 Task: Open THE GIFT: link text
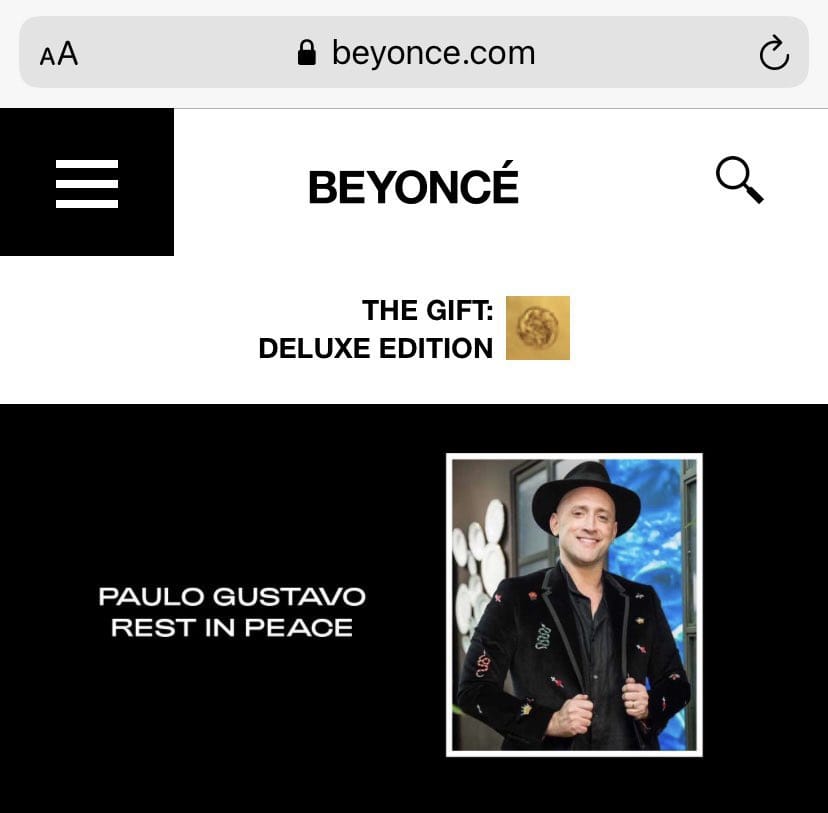click(428, 310)
